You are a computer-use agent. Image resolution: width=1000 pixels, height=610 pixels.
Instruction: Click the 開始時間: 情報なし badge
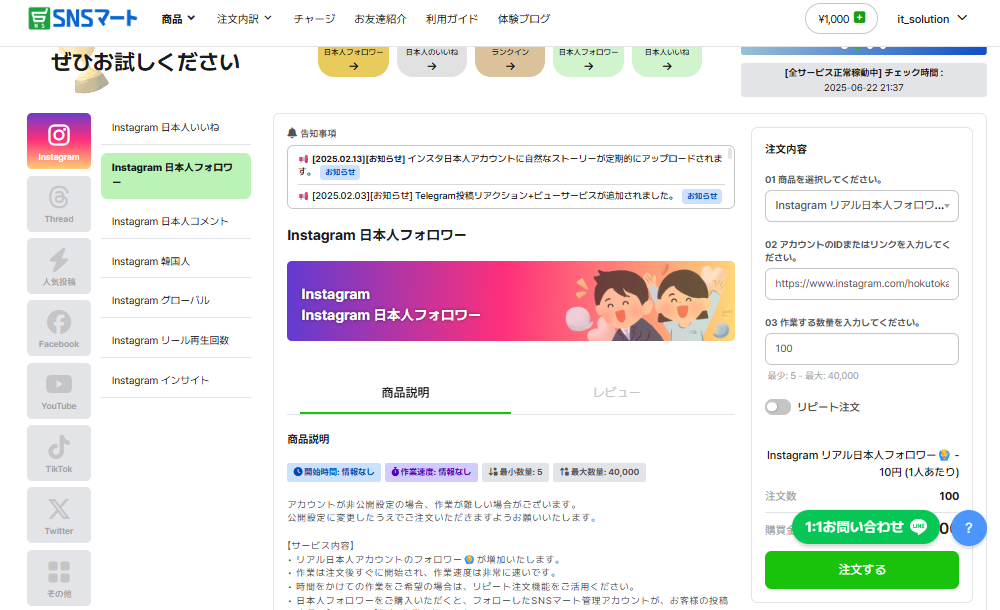click(334, 472)
